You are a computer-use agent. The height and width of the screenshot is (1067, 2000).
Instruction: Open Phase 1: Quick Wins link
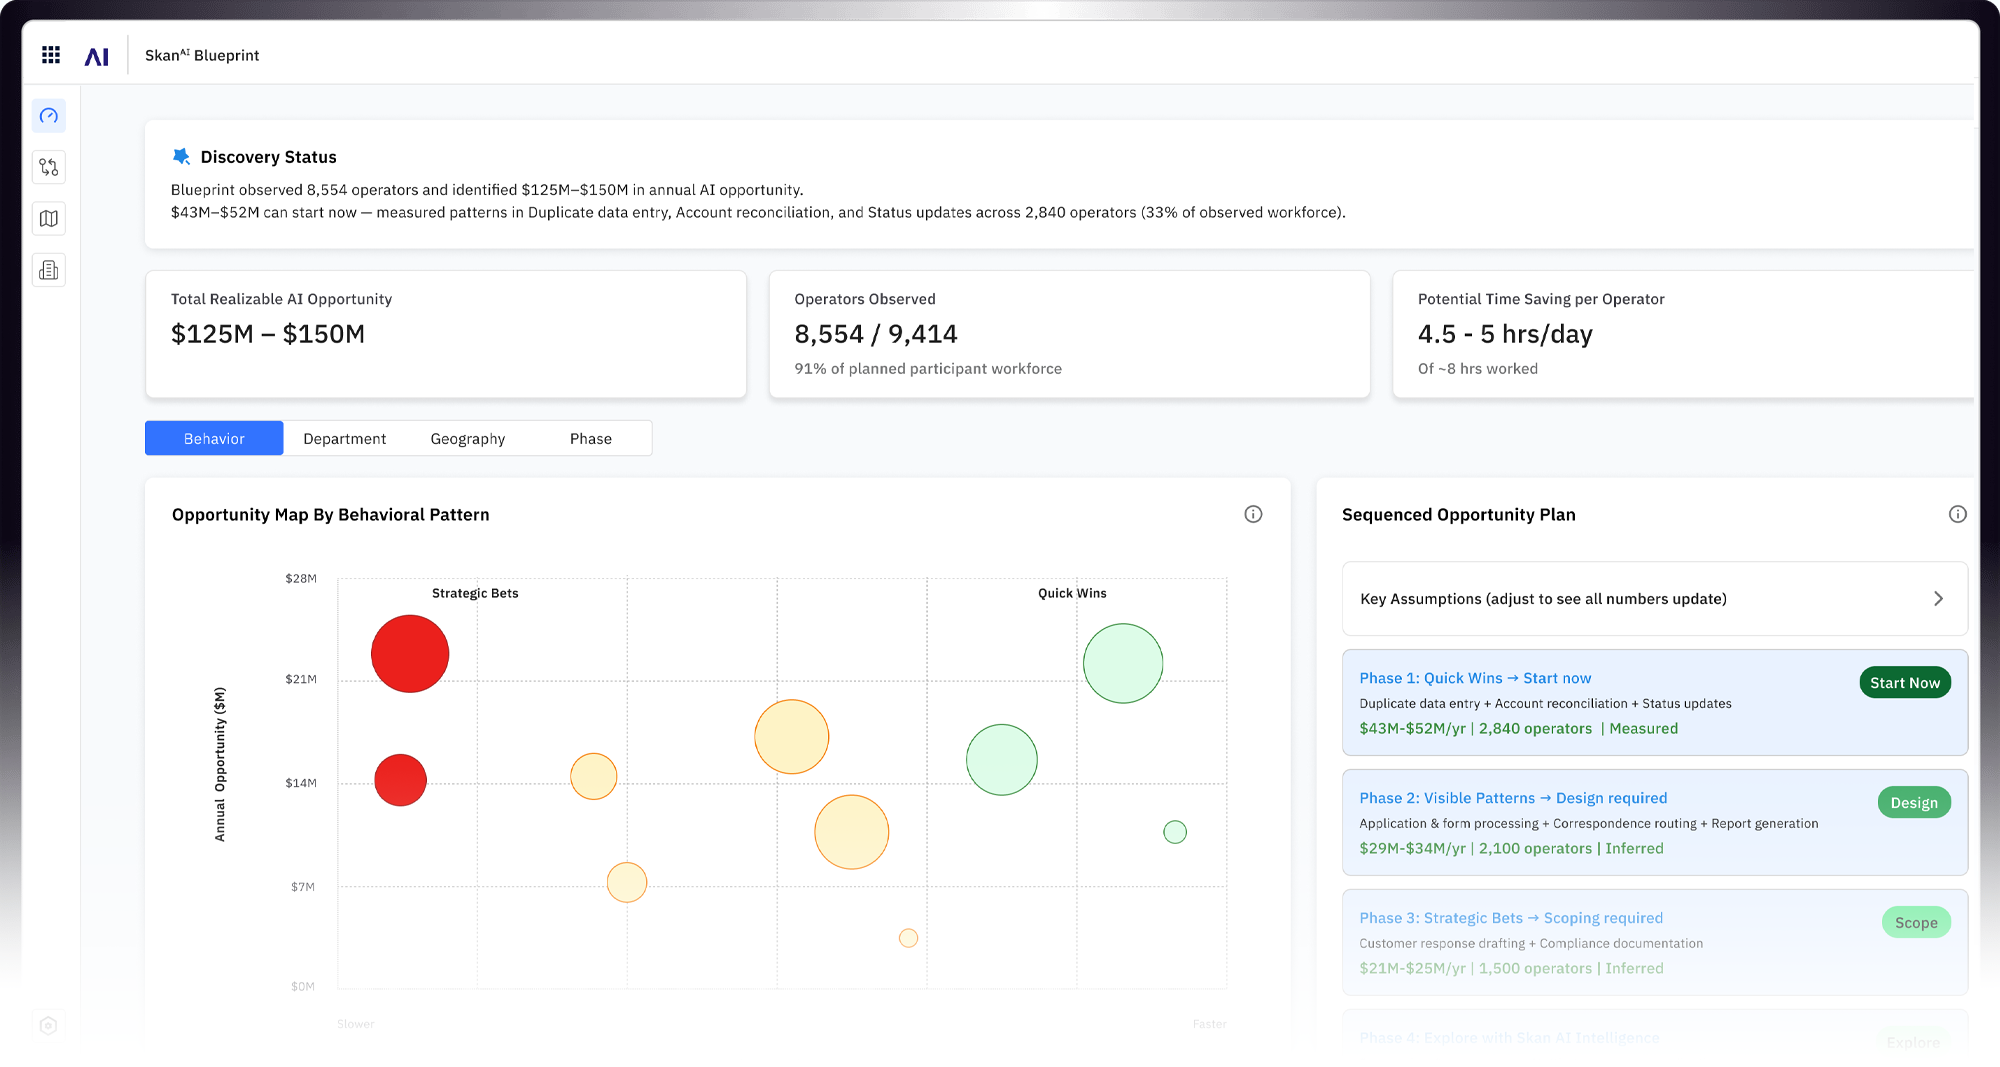point(1474,678)
